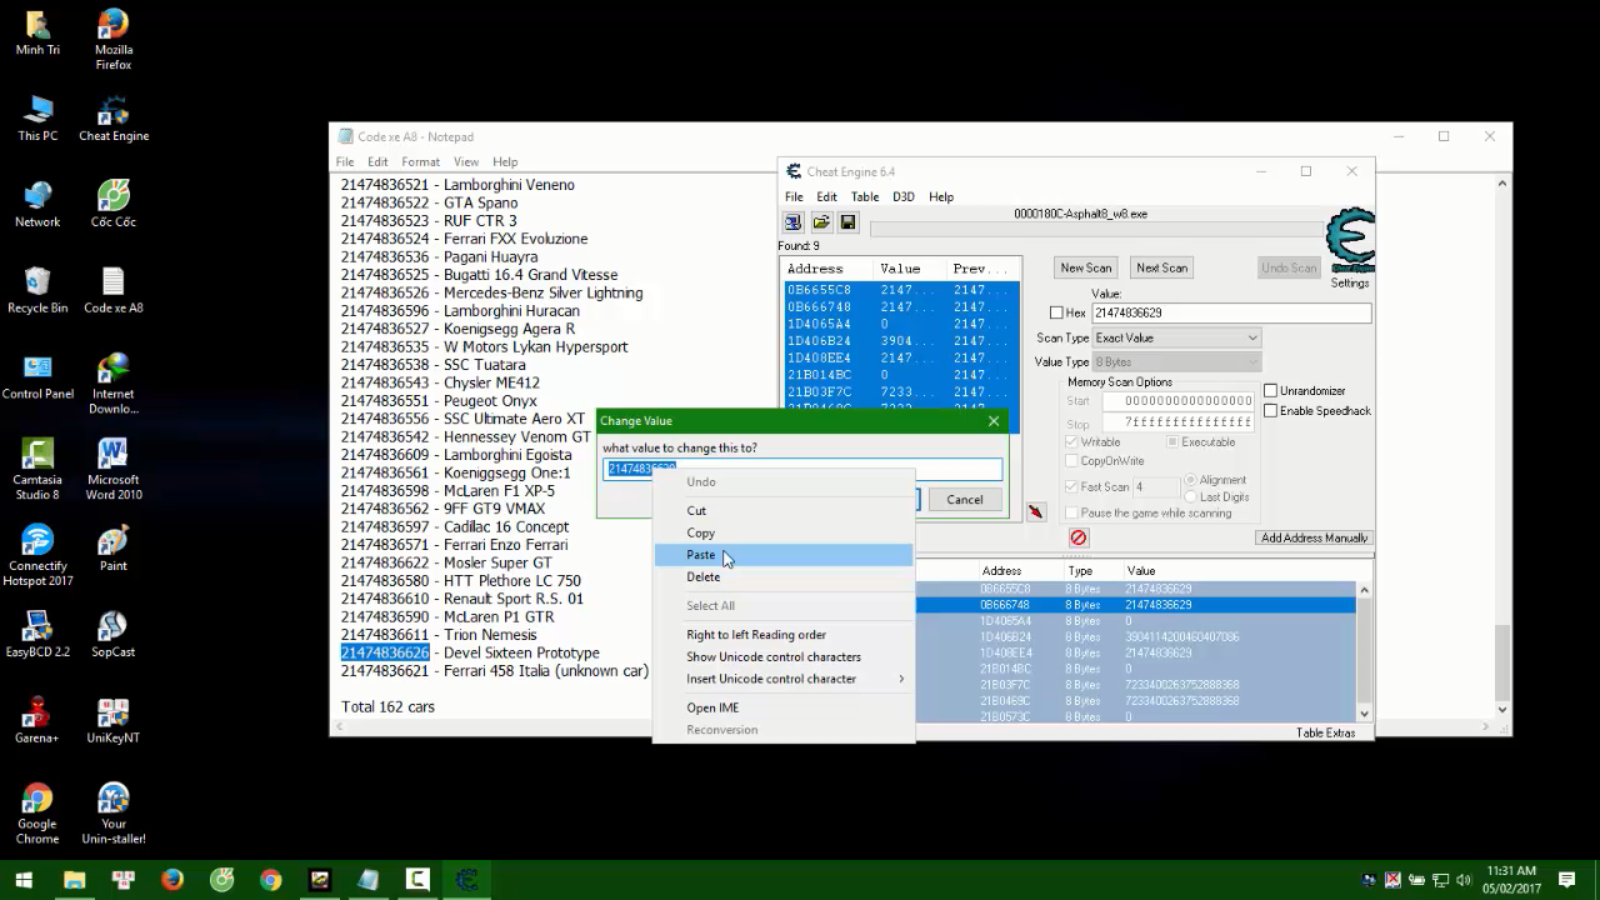Viewport: 1600px width, 900px height.
Task: Select the Alignment radio button
Action: [x=1190, y=480]
